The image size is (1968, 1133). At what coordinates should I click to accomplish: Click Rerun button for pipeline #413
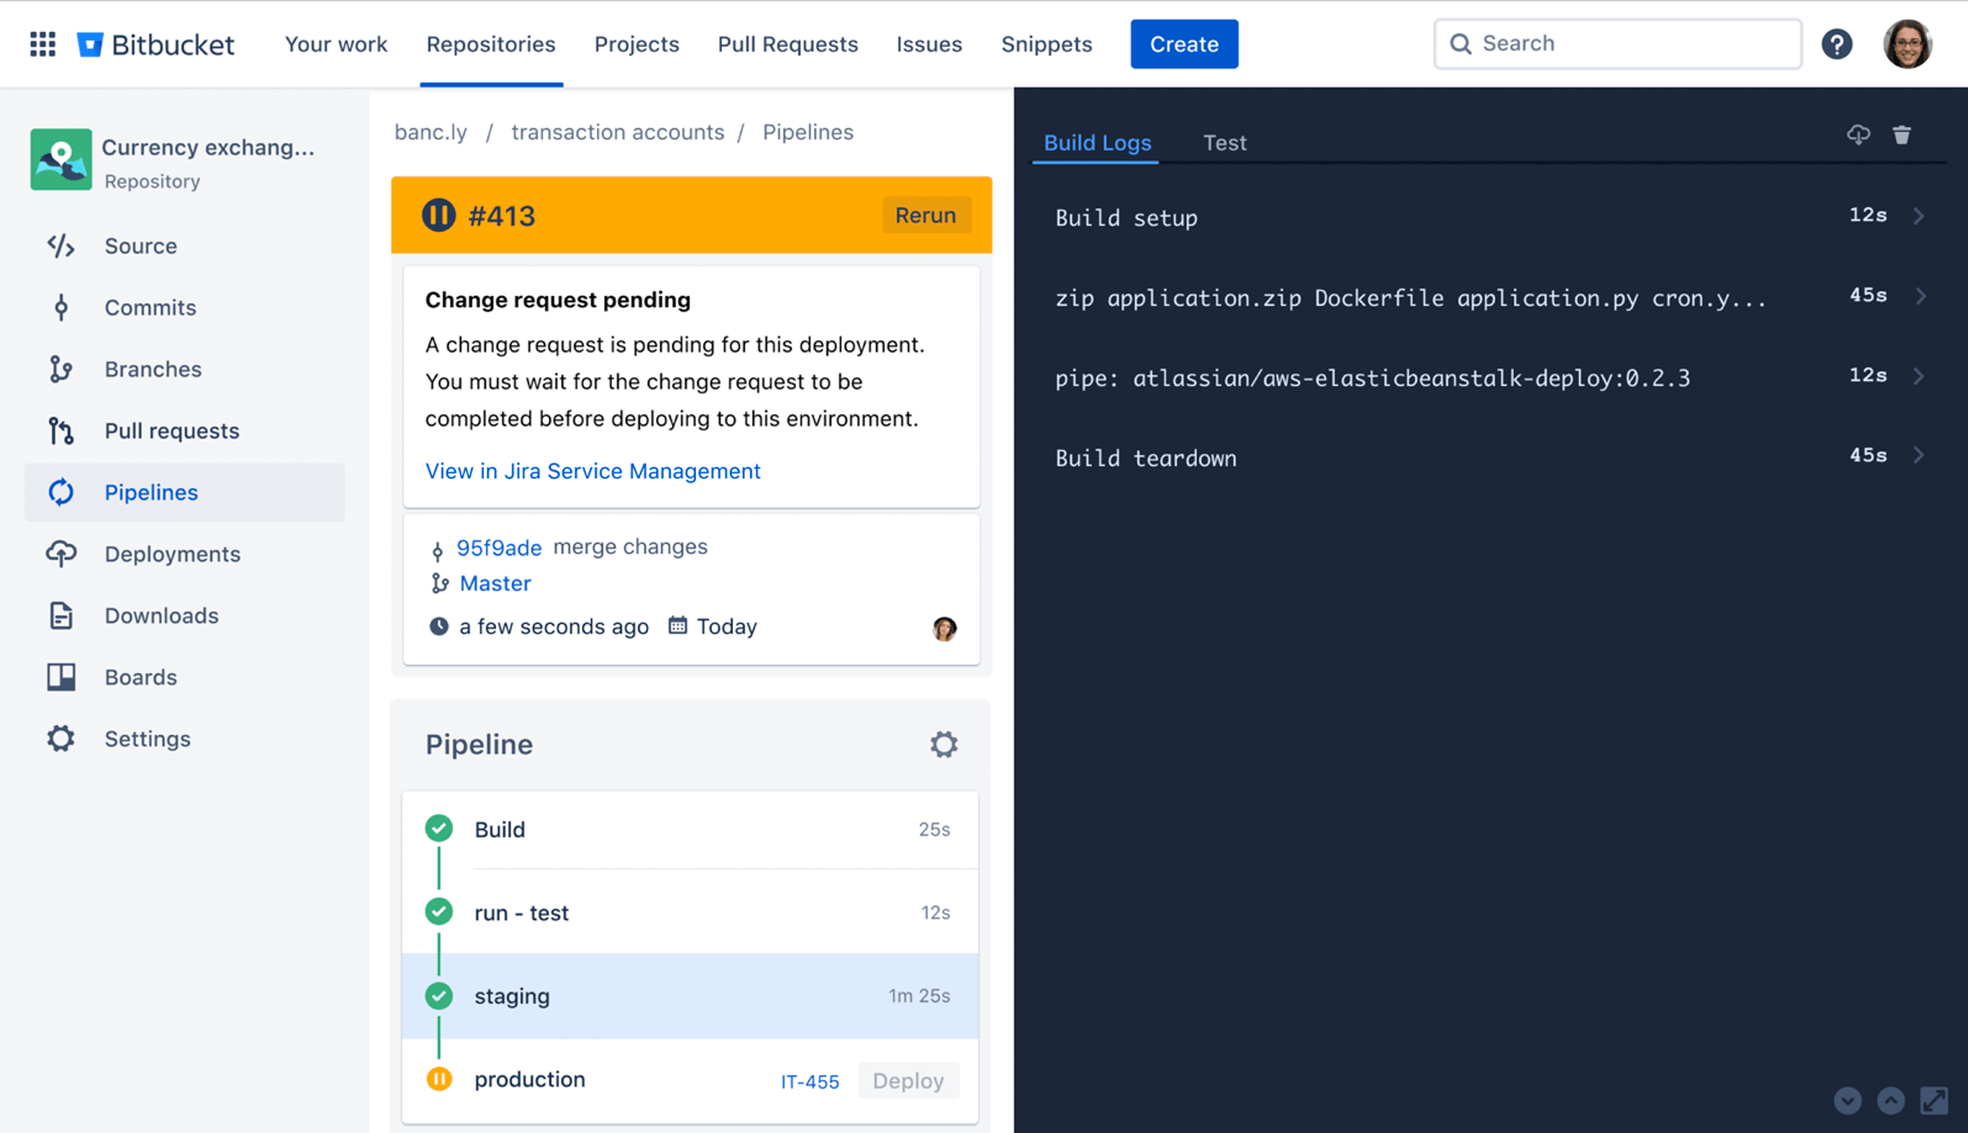click(925, 215)
